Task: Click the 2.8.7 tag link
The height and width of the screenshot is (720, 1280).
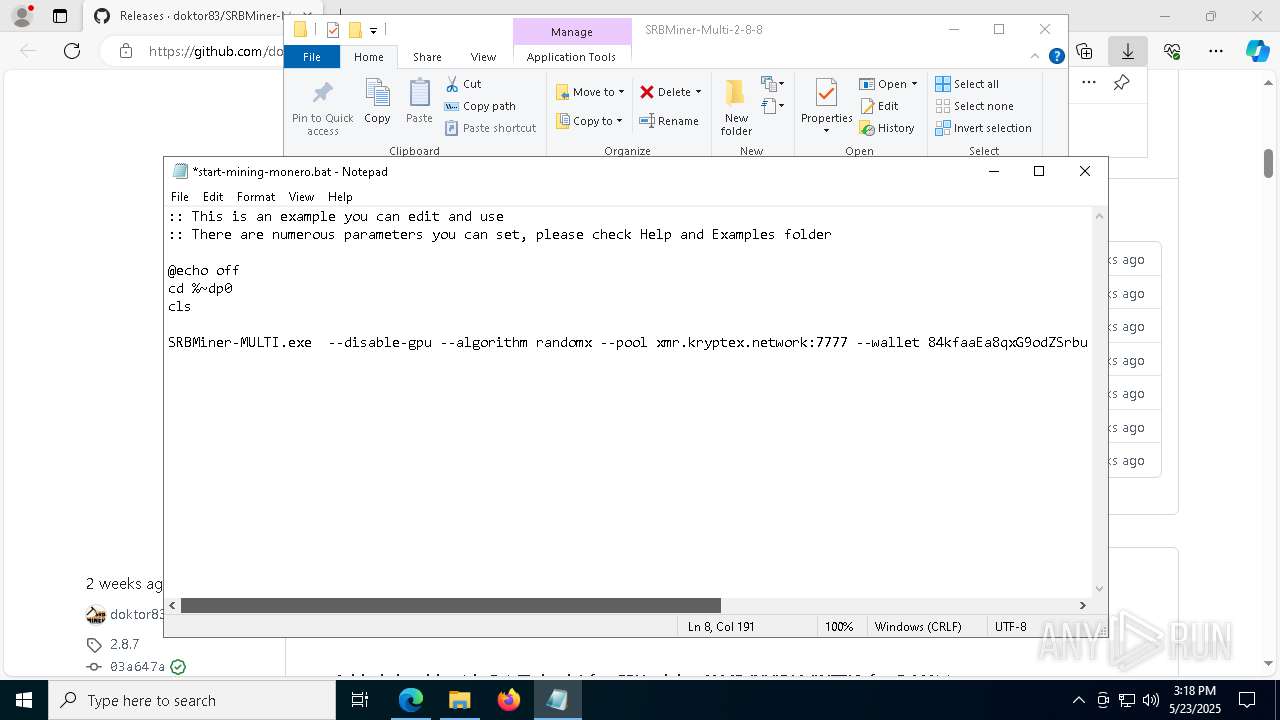Action: tap(124, 644)
